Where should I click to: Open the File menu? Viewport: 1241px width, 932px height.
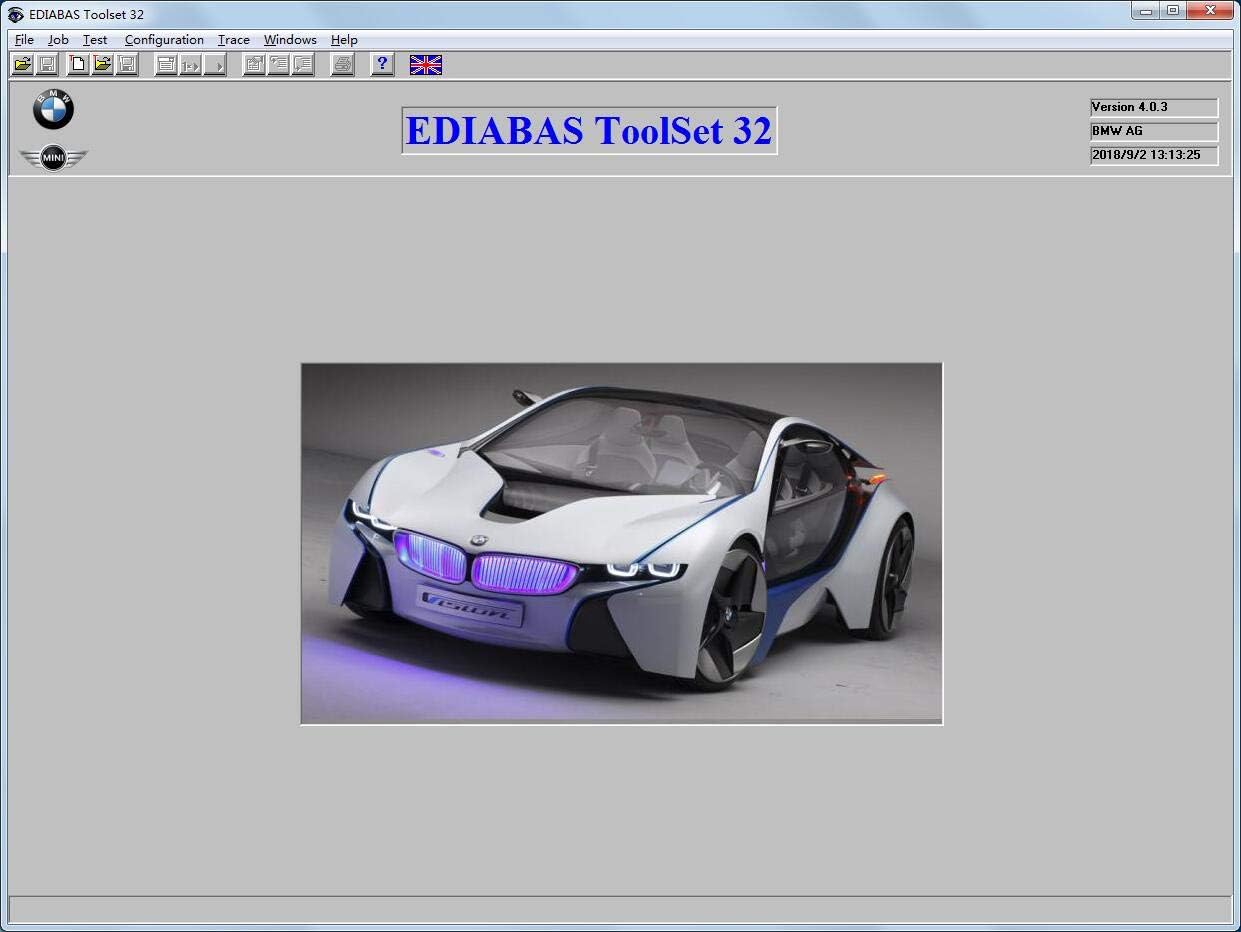(24, 40)
